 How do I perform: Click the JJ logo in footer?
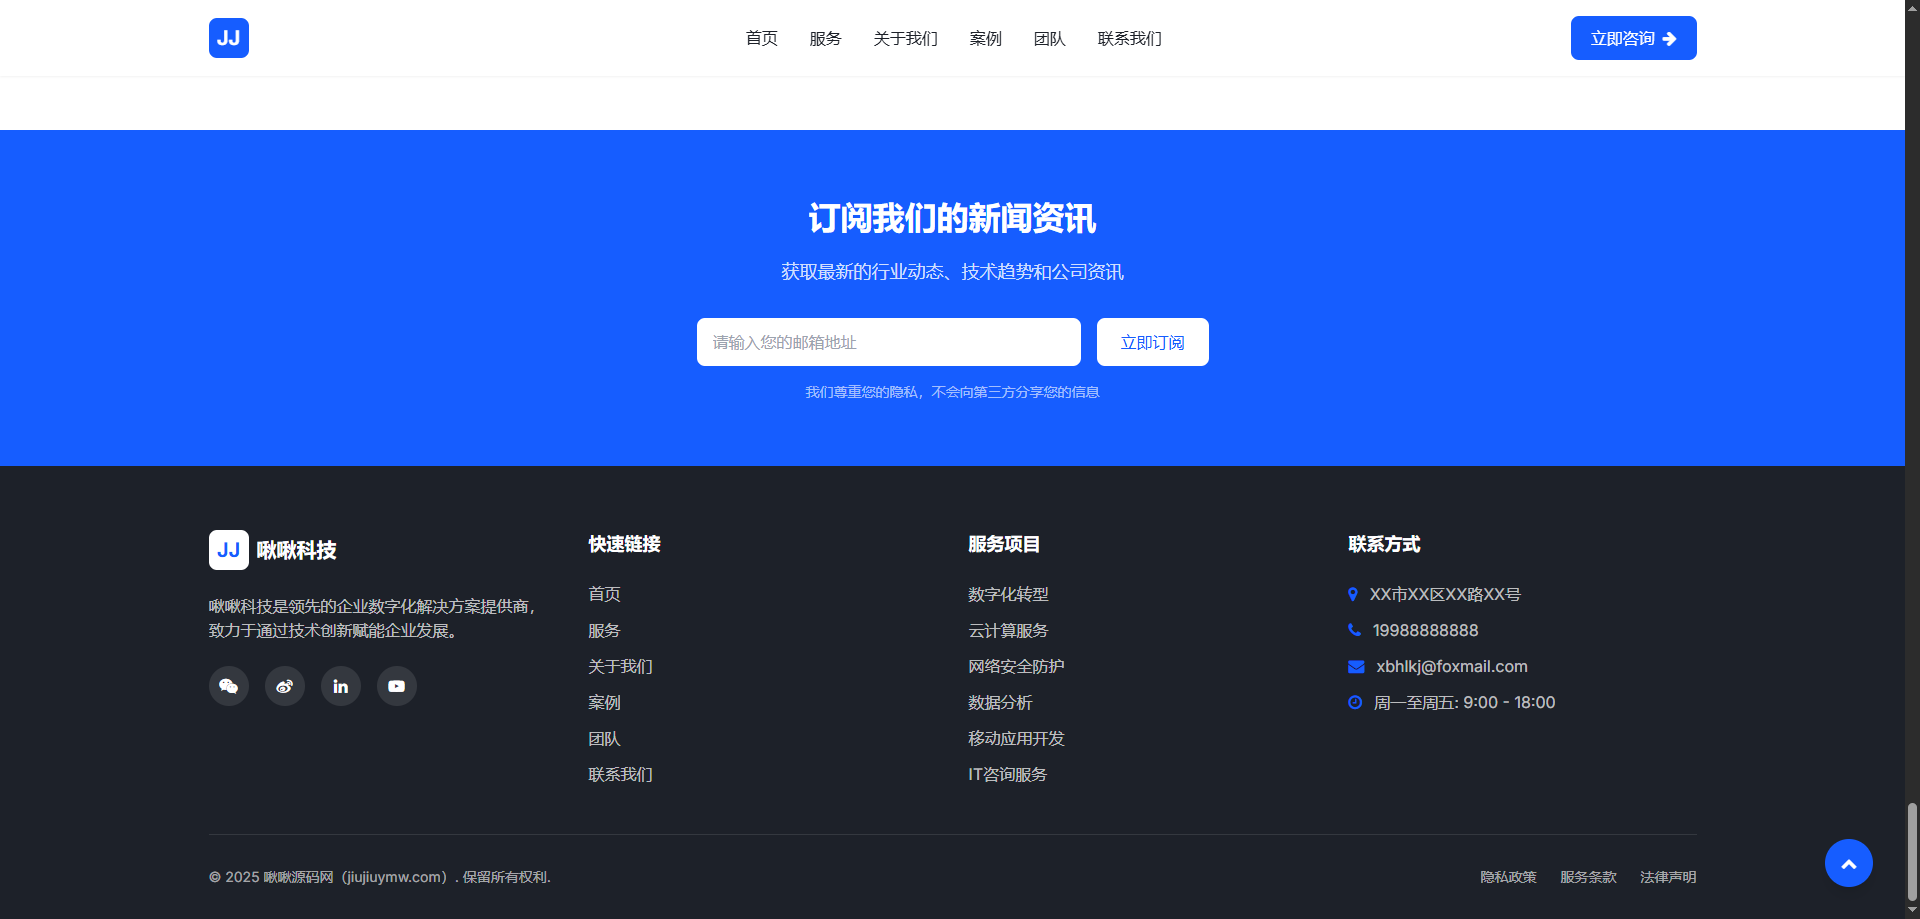(x=229, y=550)
